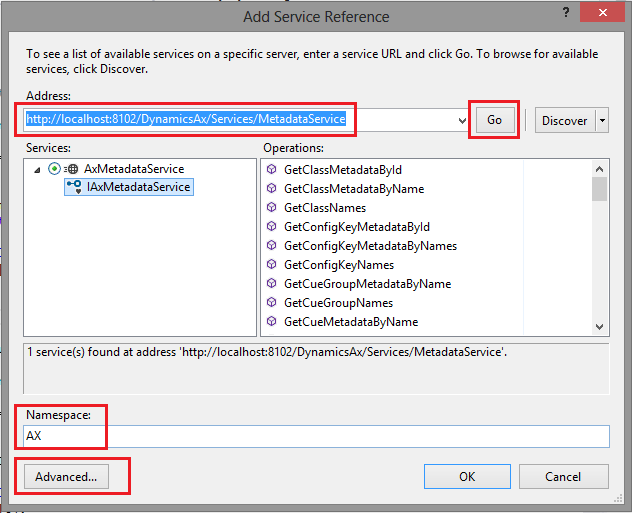Click the operations list scroll-down arrow
The width and height of the screenshot is (632, 513).
[x=599, y=326]
